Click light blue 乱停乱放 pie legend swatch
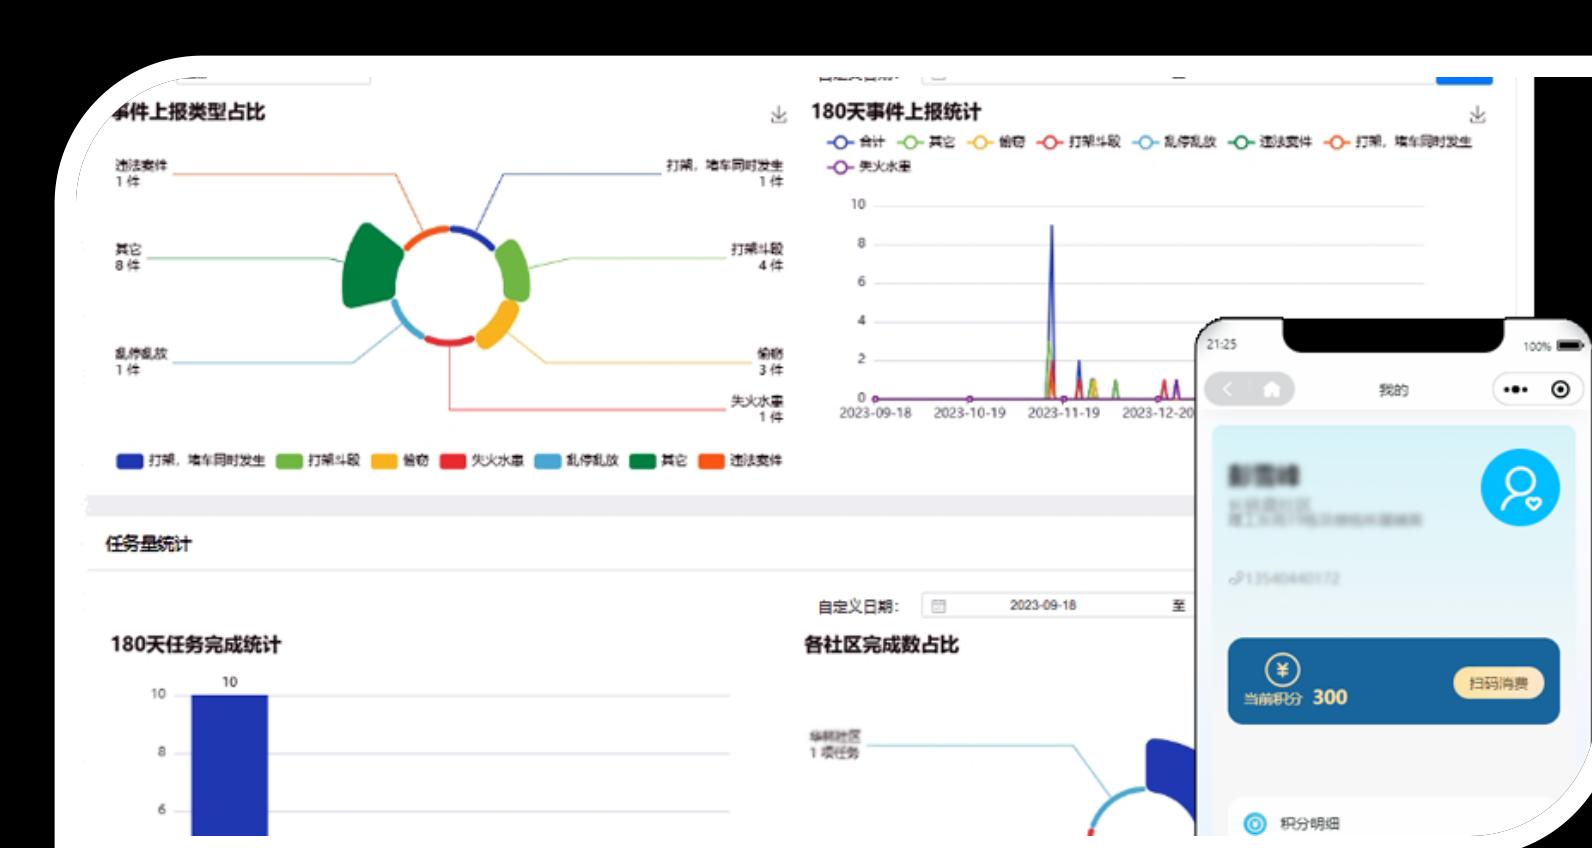 [548, 461]
